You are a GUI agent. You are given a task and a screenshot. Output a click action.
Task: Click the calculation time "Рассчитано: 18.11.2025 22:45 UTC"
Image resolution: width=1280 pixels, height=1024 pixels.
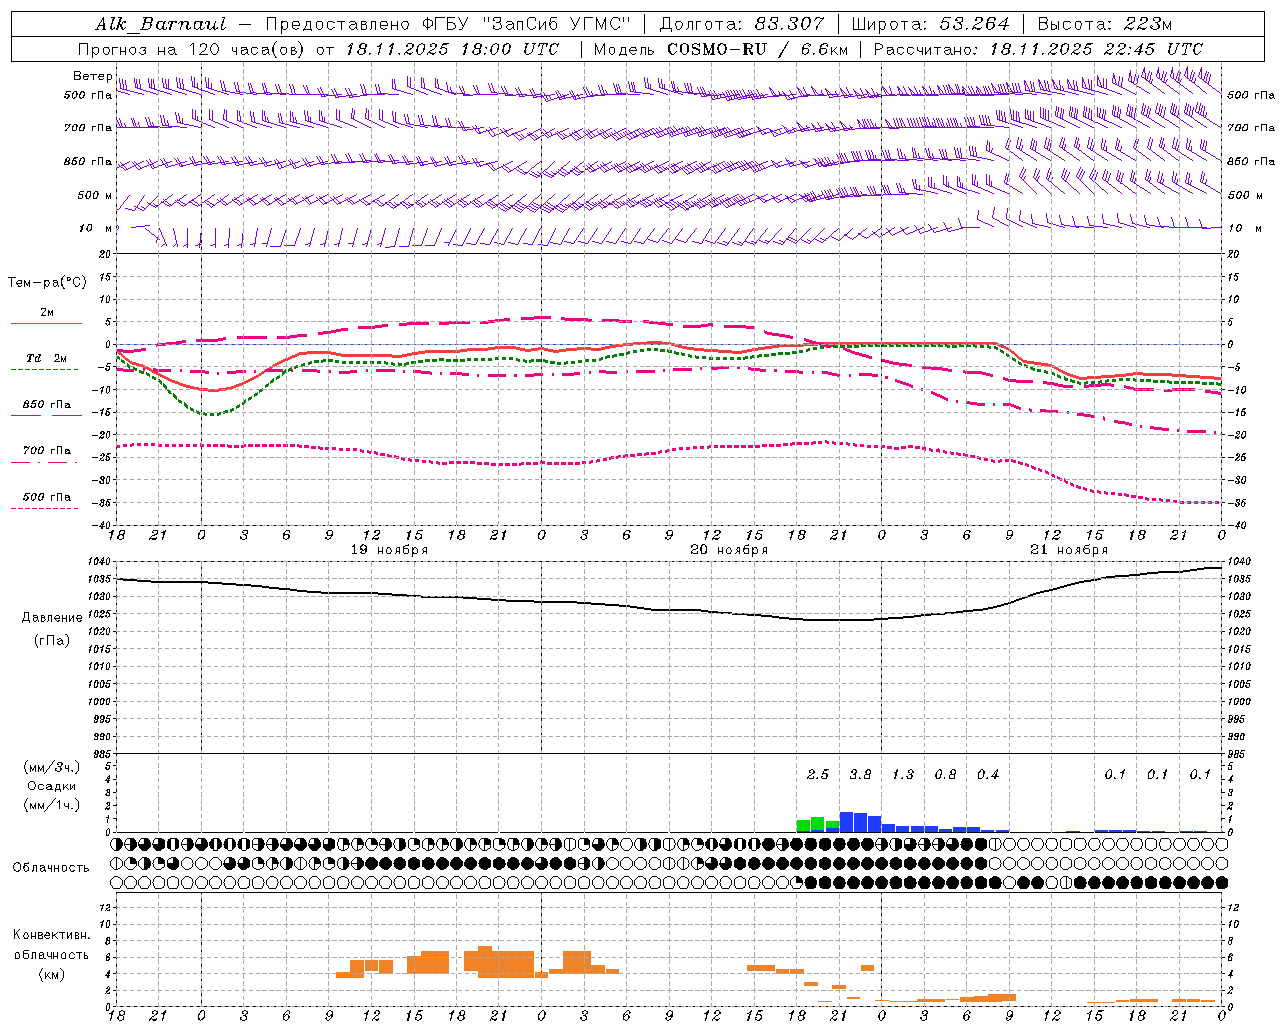[x=1038, y=49]
